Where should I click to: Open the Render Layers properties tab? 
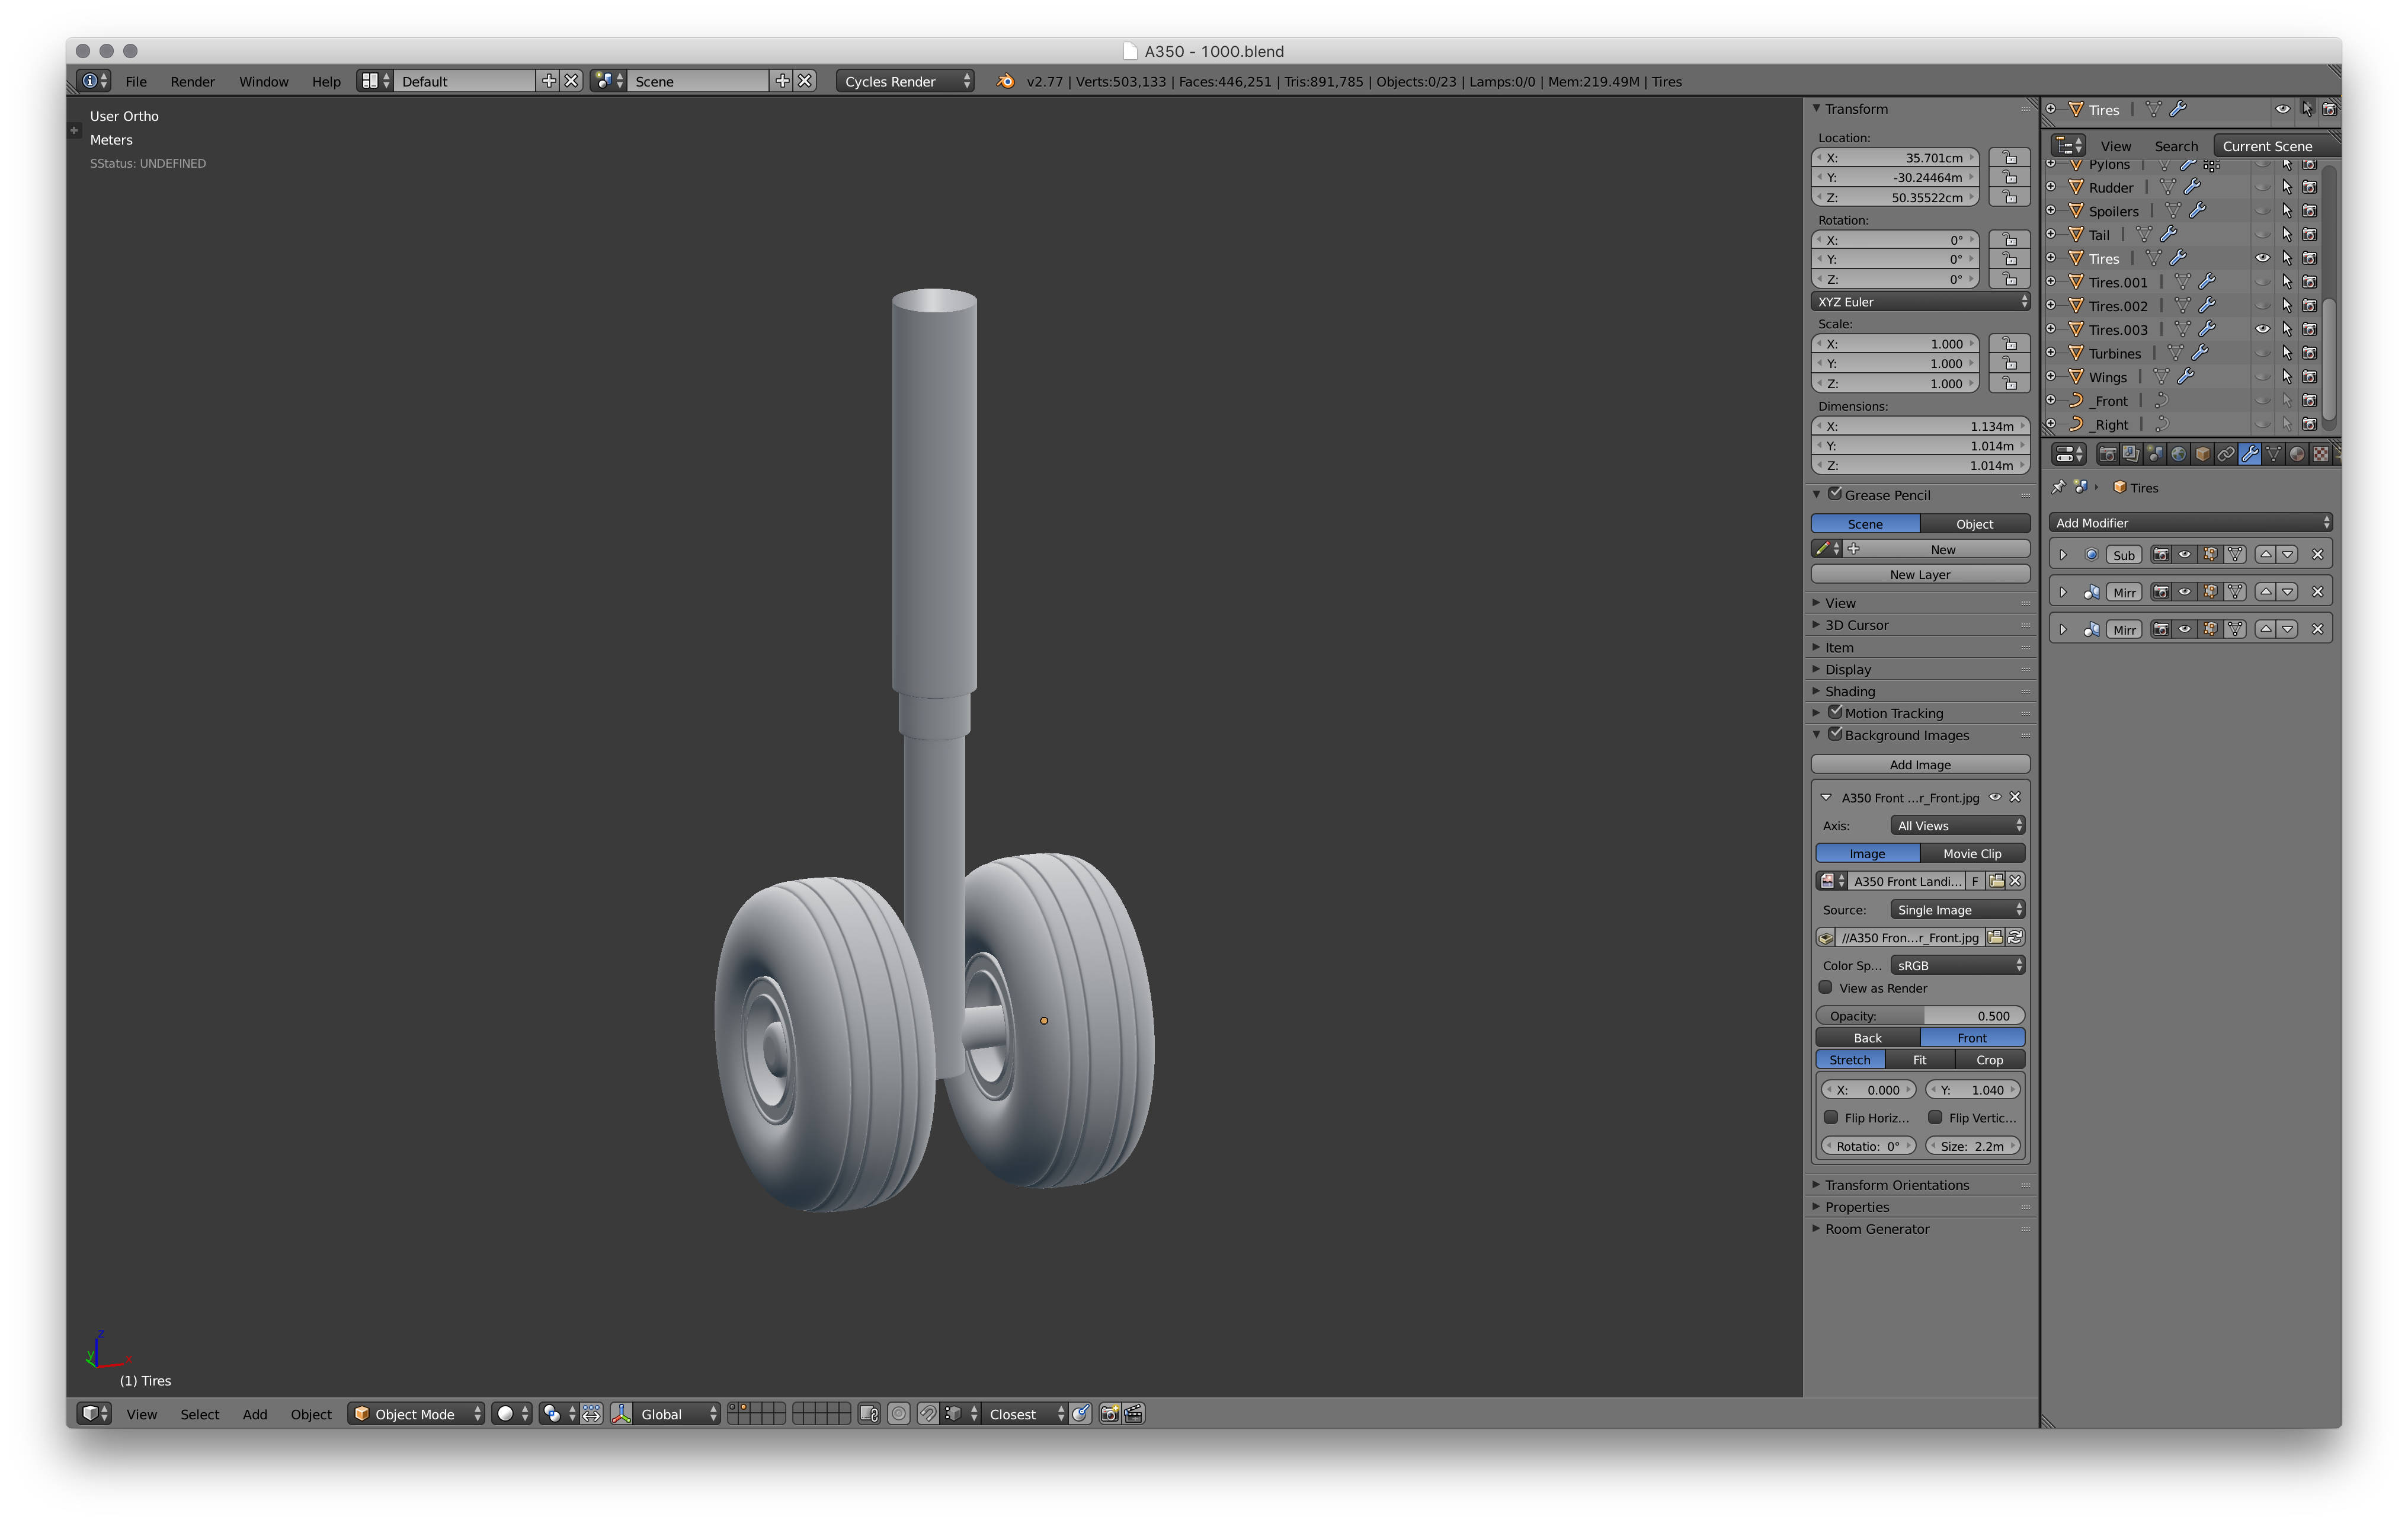point(2131,455)
